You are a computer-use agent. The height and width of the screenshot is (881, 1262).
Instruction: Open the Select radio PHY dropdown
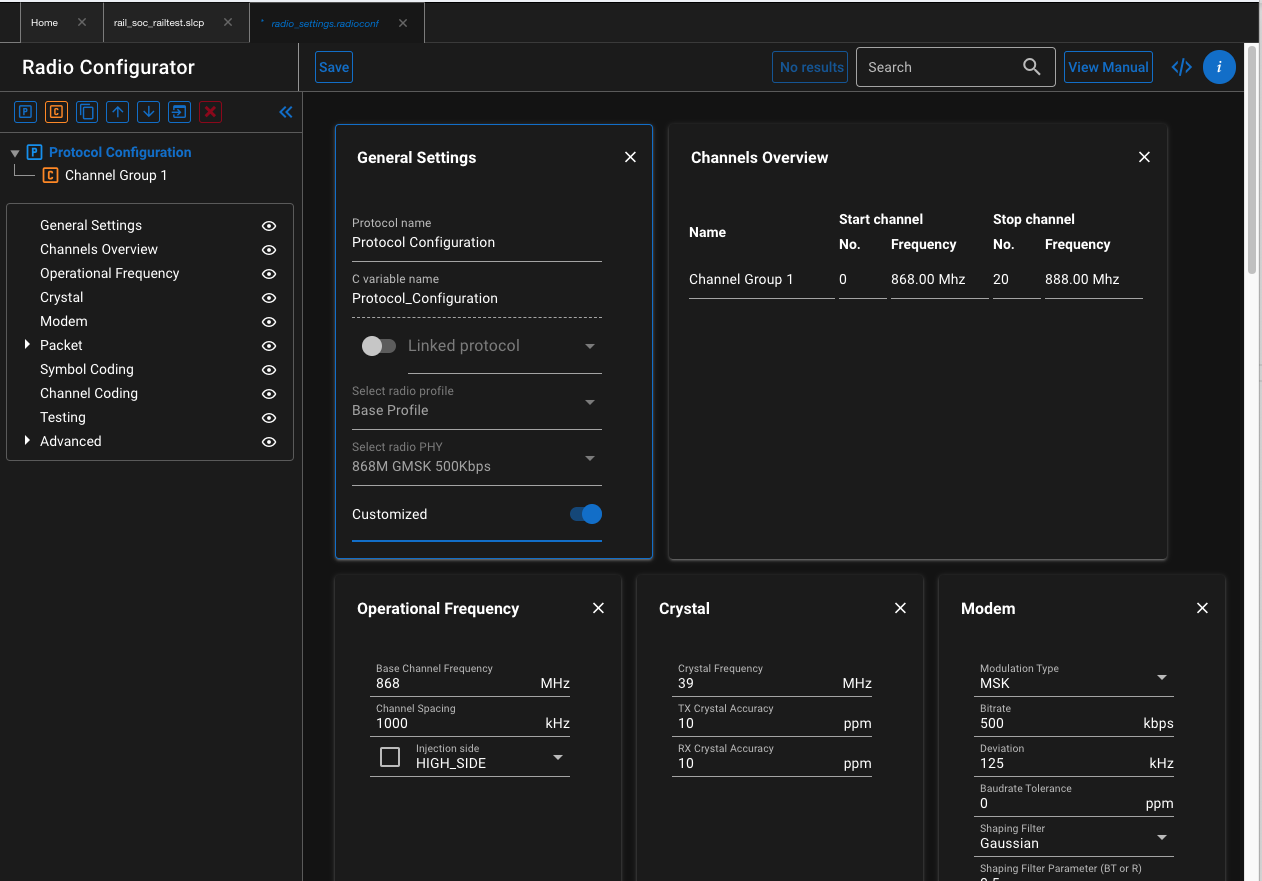(589, 460)
